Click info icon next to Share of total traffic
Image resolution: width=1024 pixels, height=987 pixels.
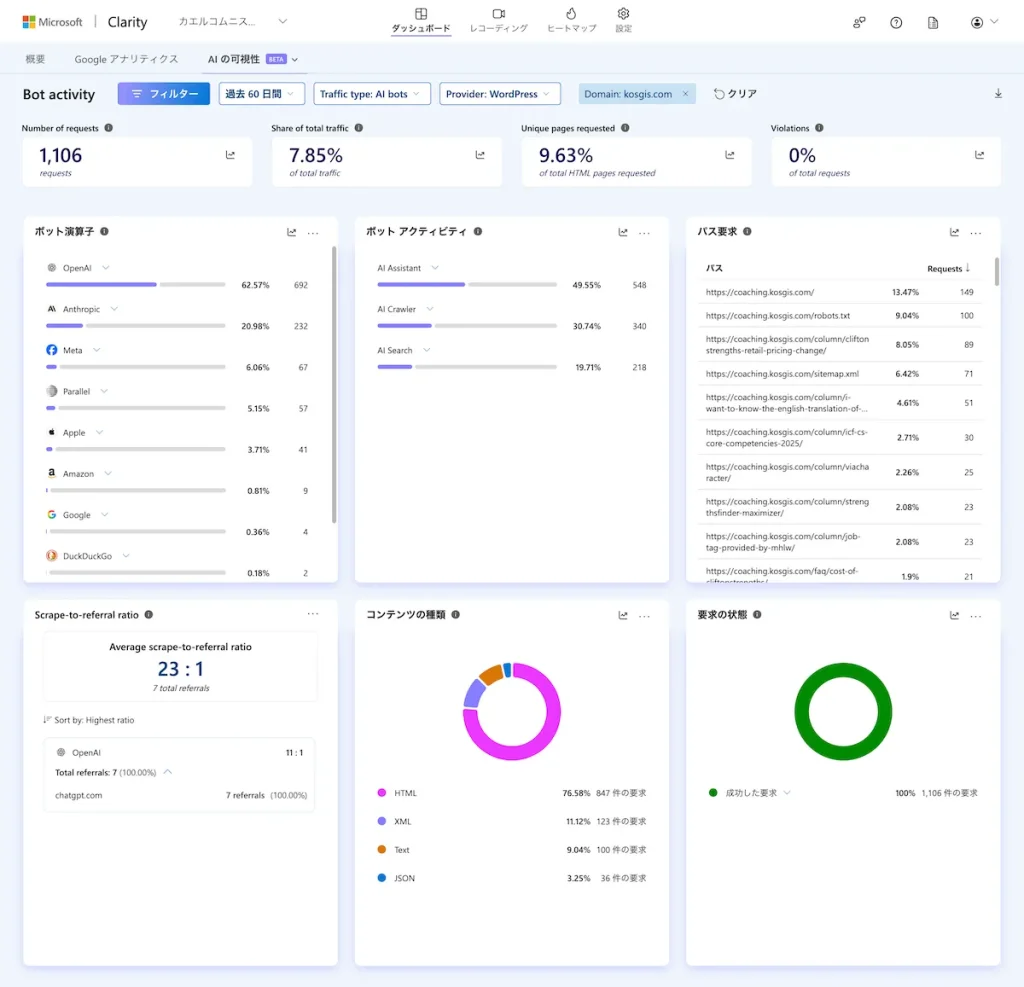pyautogui.click(x=359, y=128)
